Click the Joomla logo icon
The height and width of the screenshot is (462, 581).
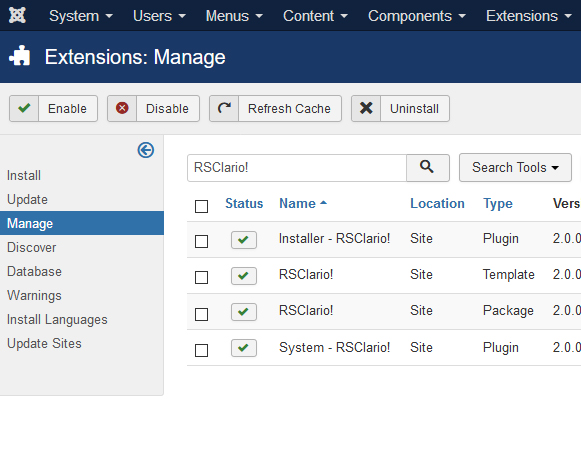pos(17,15)
